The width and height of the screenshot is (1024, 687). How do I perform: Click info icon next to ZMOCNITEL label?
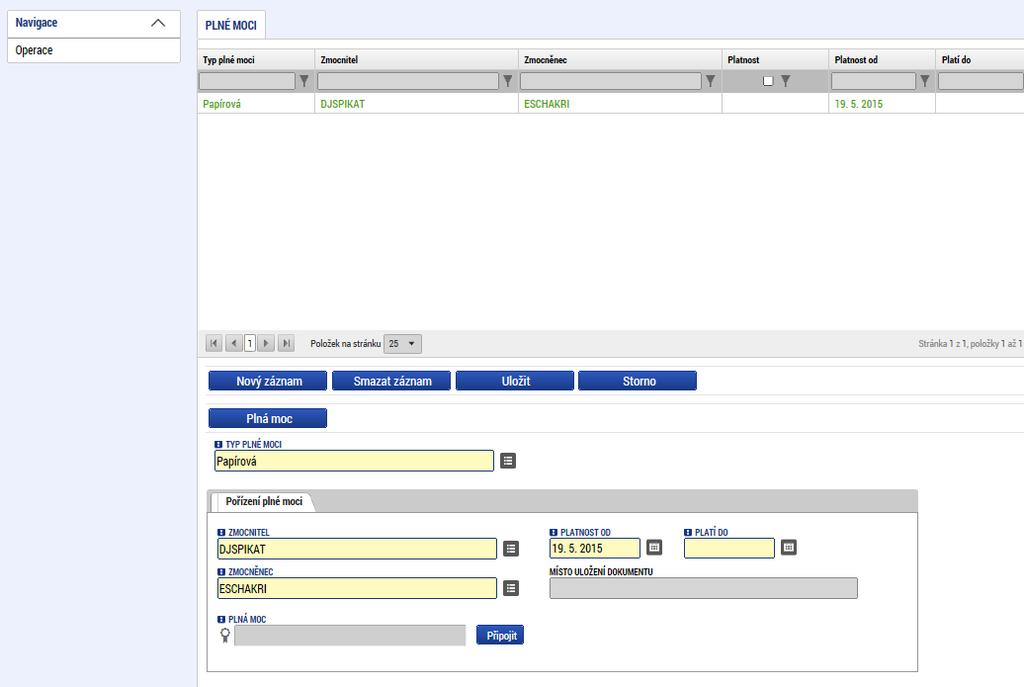221,533
